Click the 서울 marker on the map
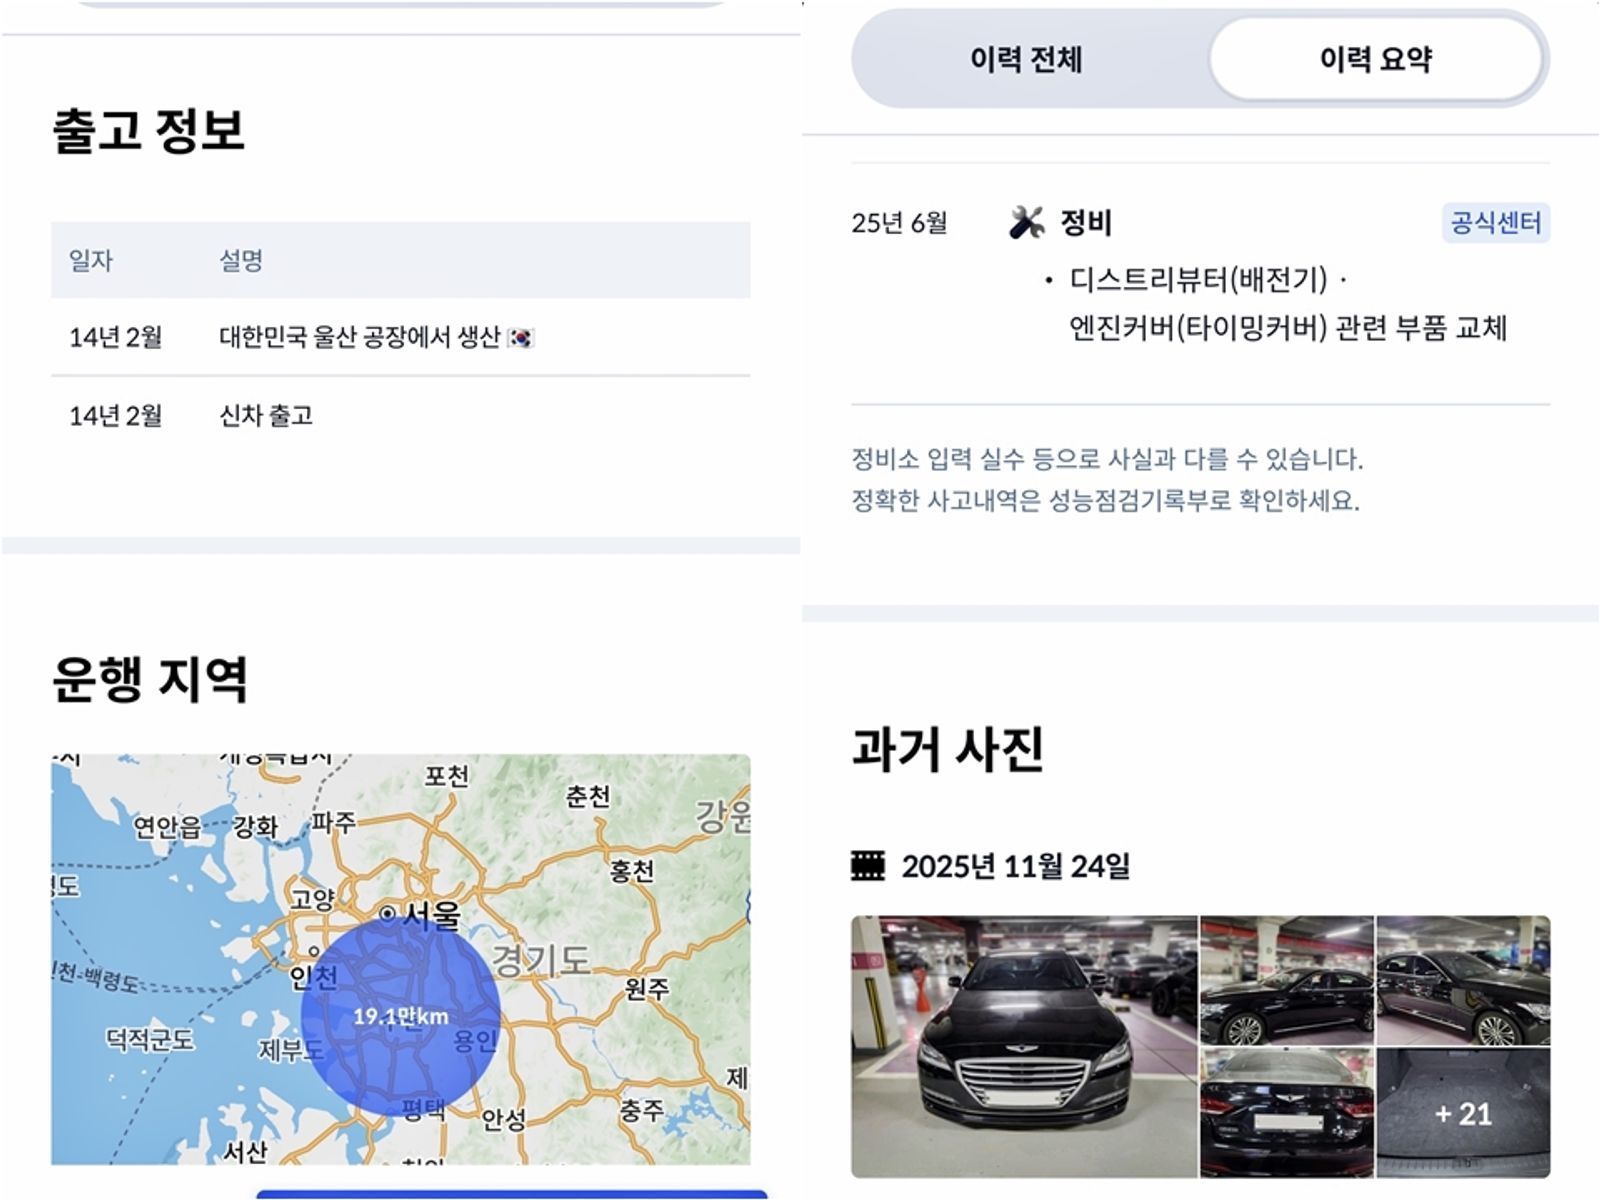1600x1200 pixels. pyautogui.click(x=388, y=914)
